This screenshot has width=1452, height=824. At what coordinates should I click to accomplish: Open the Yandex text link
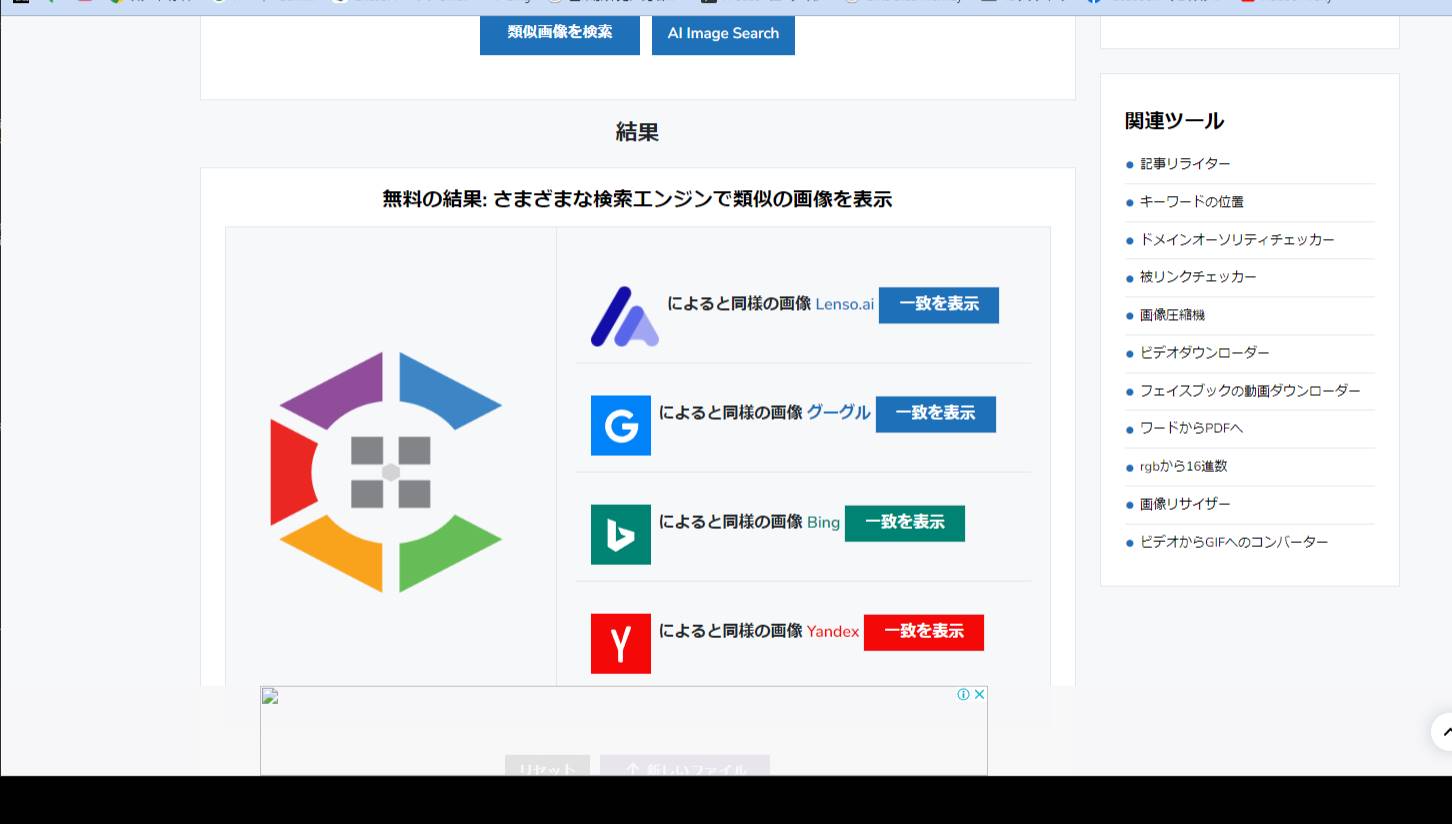pos(833,631)
